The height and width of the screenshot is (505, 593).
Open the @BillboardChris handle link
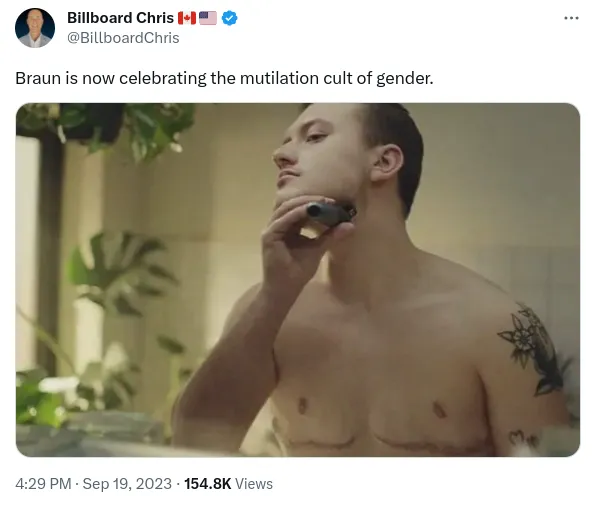coord(123,38)
